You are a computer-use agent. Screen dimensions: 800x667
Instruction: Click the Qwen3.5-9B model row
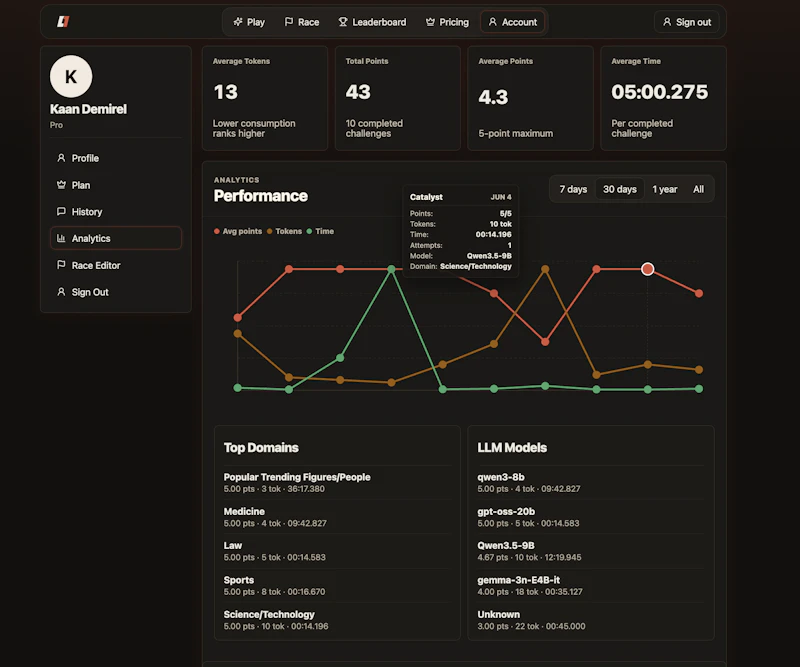pos(591,551)
